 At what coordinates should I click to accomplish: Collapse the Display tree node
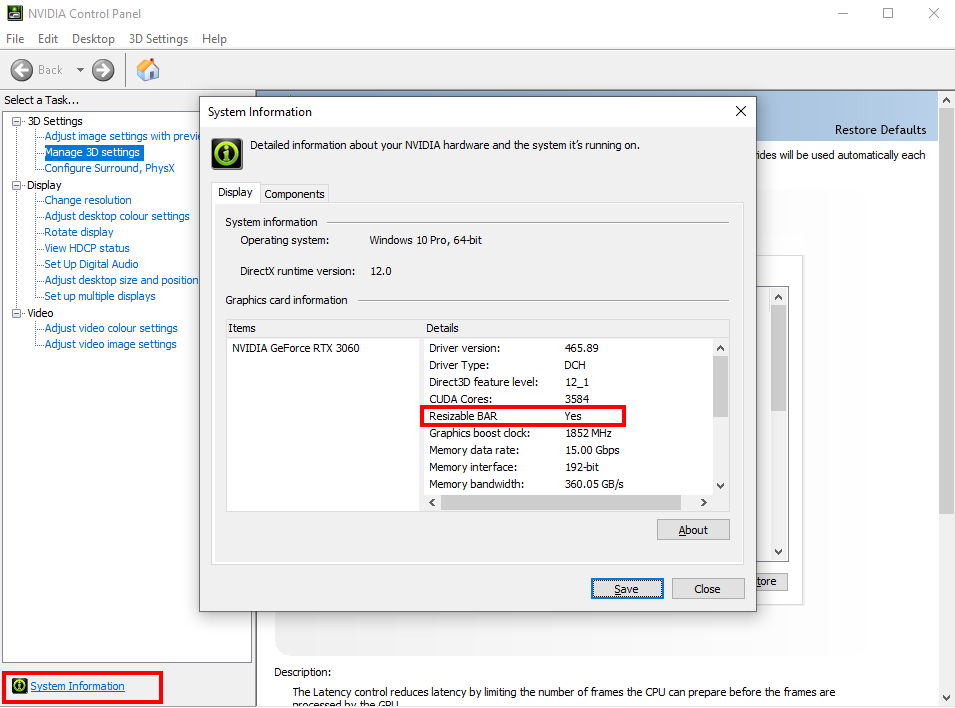coord(17,185)
